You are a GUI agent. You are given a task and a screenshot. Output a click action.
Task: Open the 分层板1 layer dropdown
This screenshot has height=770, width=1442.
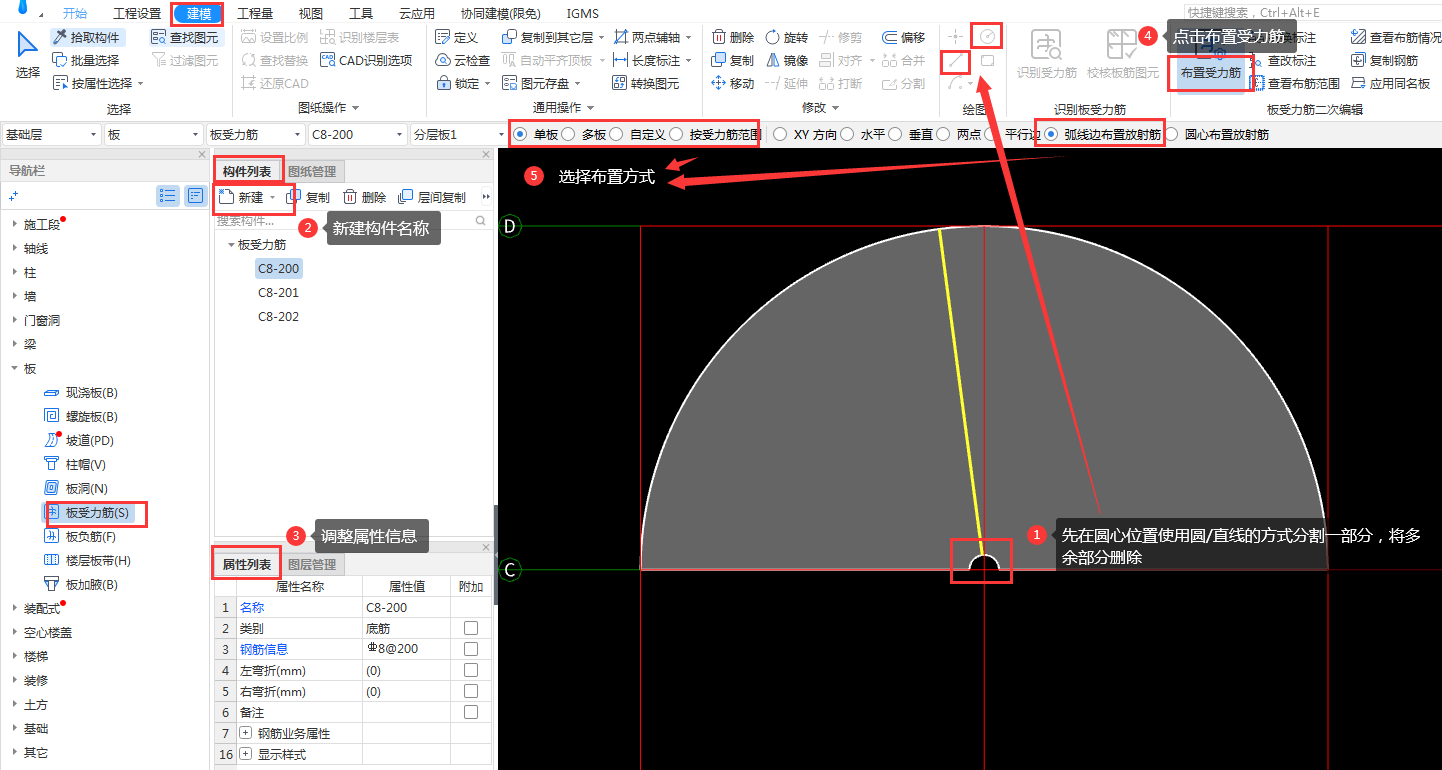pyautogui.click(x=459, y=134)
